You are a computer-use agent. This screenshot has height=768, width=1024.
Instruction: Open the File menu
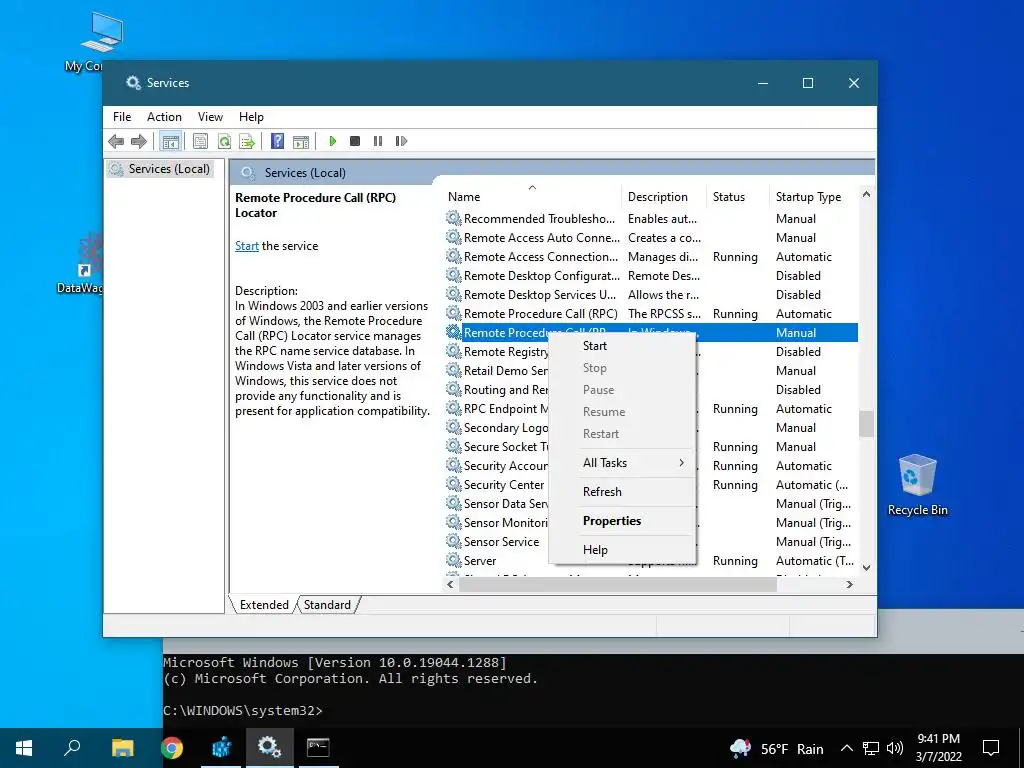tap(122, 117)
